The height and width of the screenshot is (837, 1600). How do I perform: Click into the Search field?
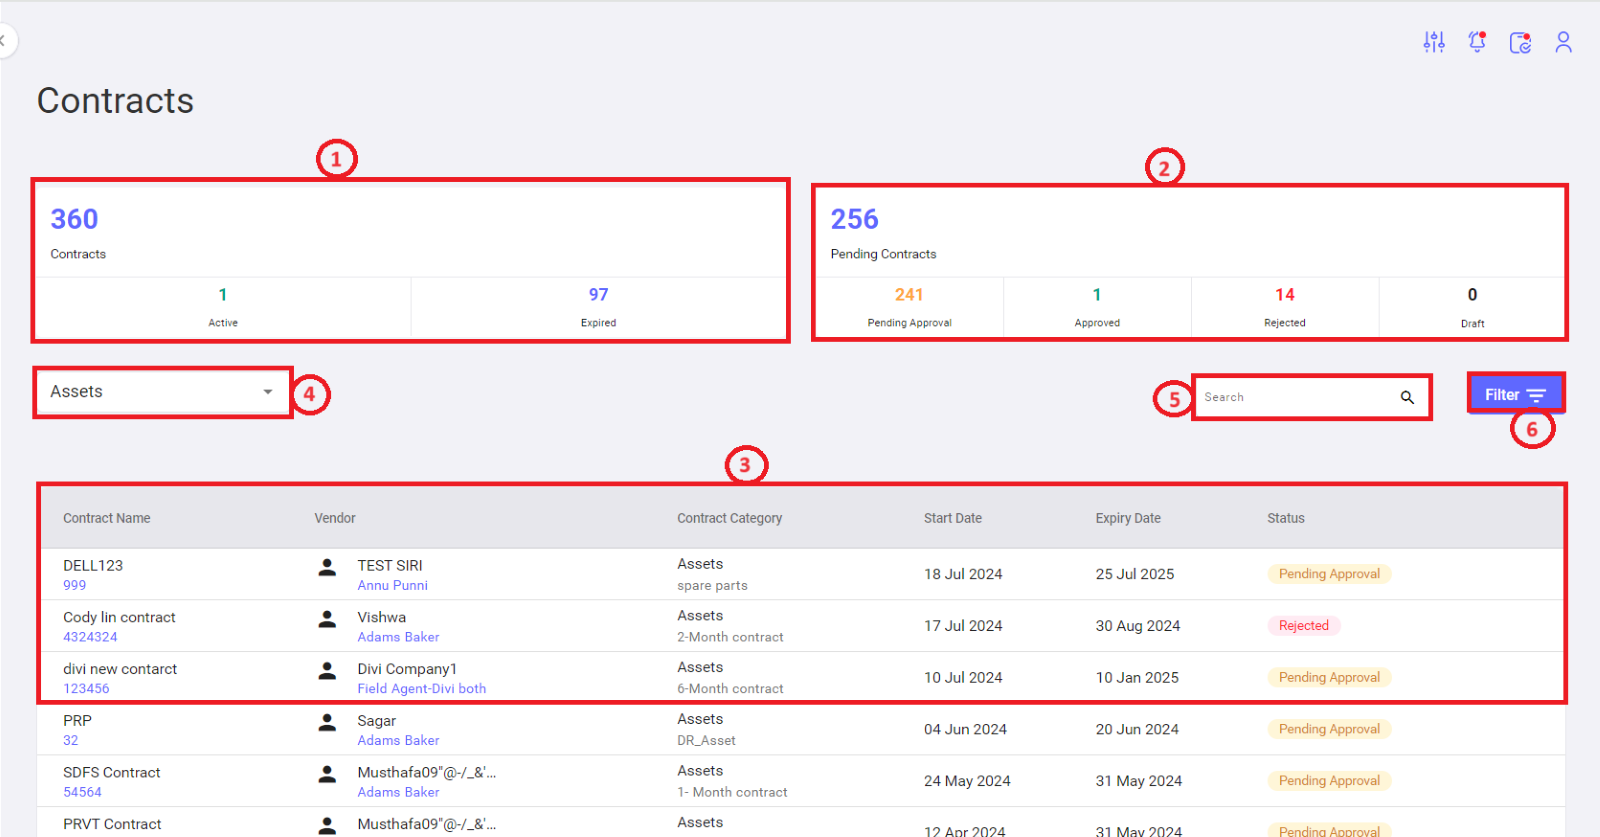tap(1295, 397)
